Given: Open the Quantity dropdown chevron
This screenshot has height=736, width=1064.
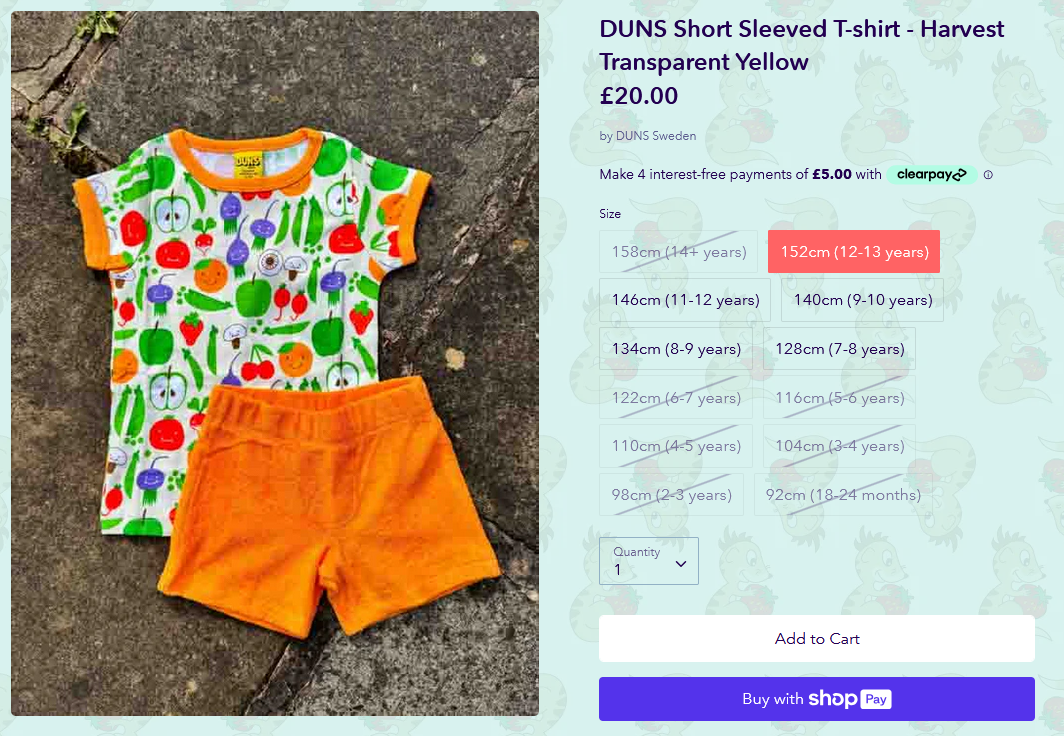Looking at the screenshot, I should tap(681, 564).
